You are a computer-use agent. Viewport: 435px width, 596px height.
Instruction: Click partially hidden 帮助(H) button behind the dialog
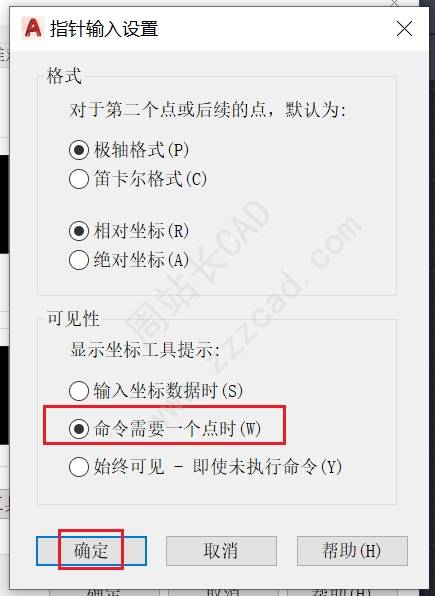tap(341, 592)
